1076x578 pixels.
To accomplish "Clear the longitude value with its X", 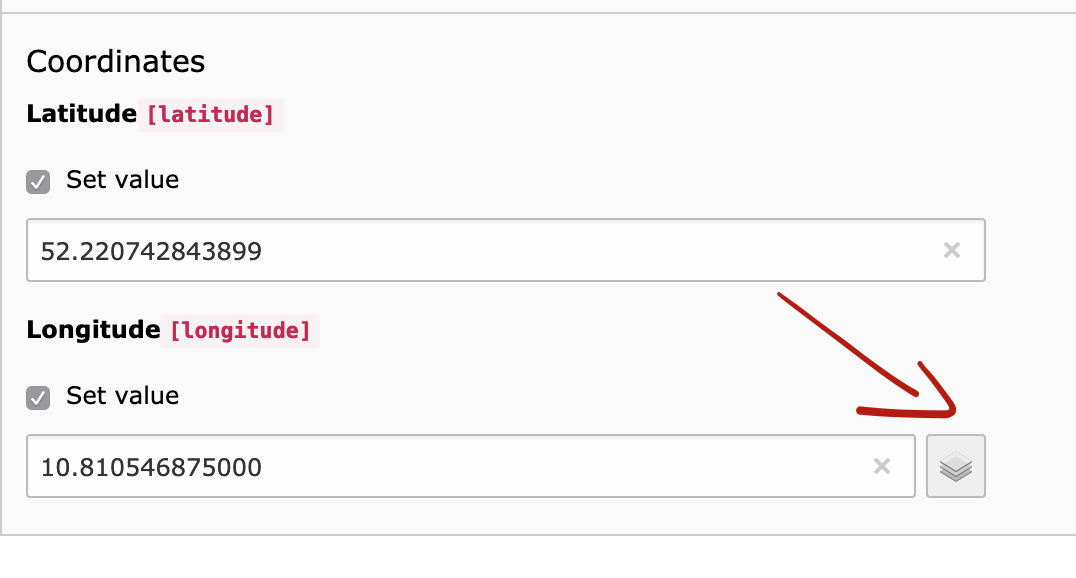I will click(x=882, y=466).
